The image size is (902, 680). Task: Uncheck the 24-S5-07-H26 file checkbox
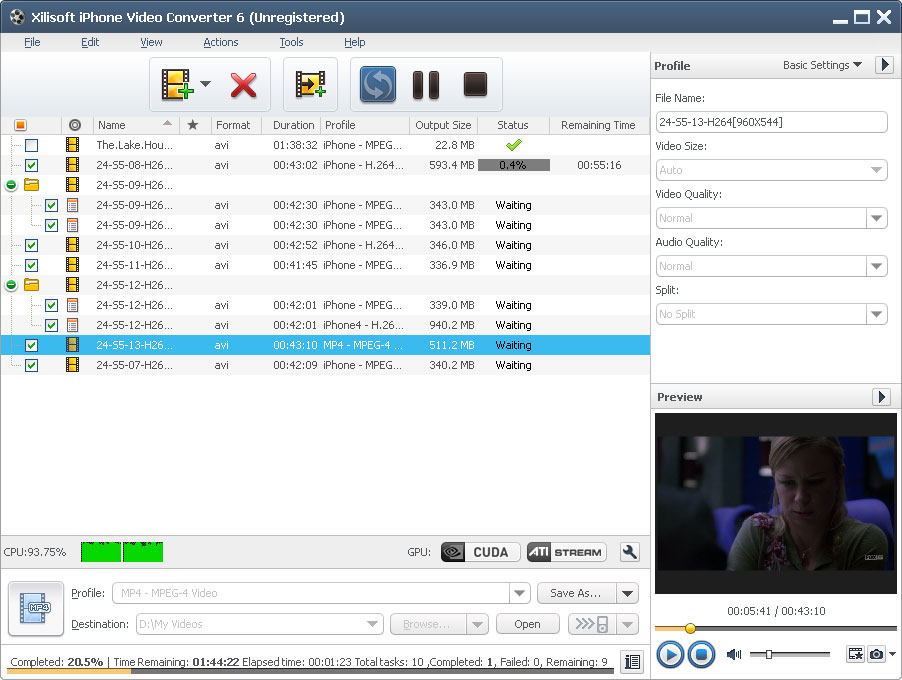[32, 365]
